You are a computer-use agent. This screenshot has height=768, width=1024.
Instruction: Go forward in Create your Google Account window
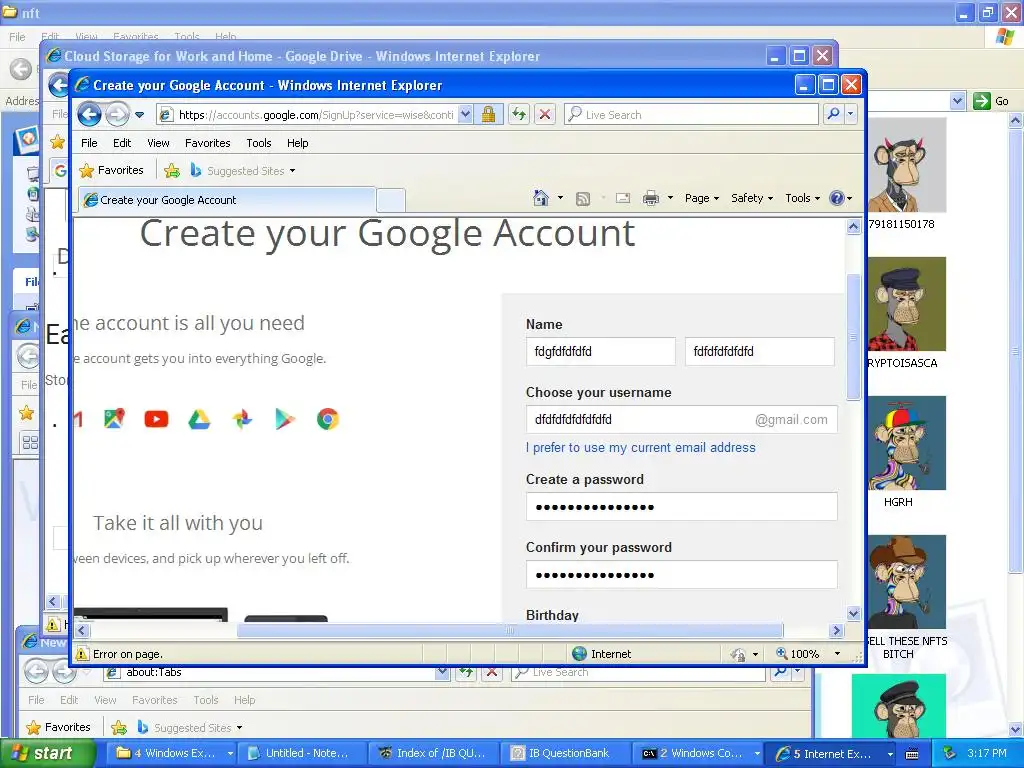coord(118,115)
